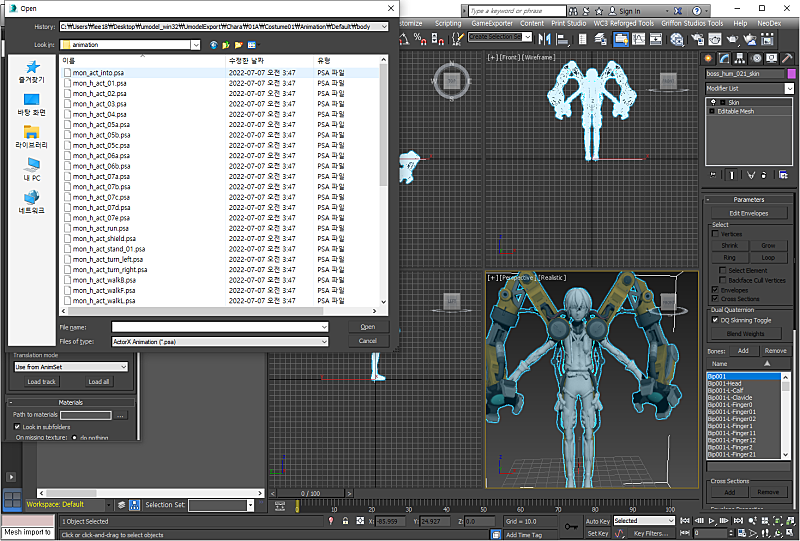Click the Edit Envelopes button
800x541 pixels.
pos(748,213)
